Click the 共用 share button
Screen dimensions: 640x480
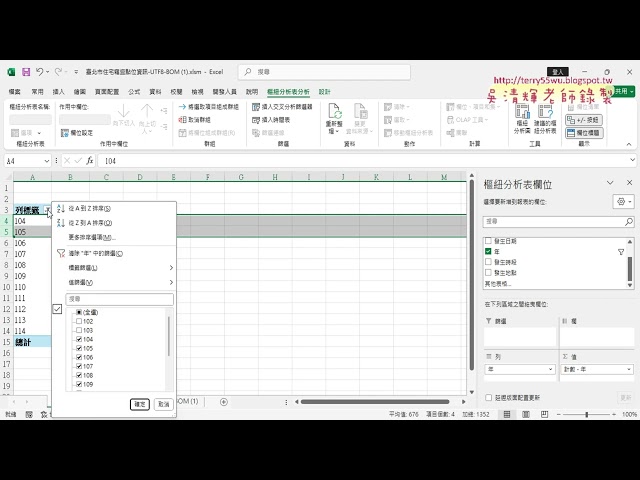pyautogui.click(x=624, y=91)
